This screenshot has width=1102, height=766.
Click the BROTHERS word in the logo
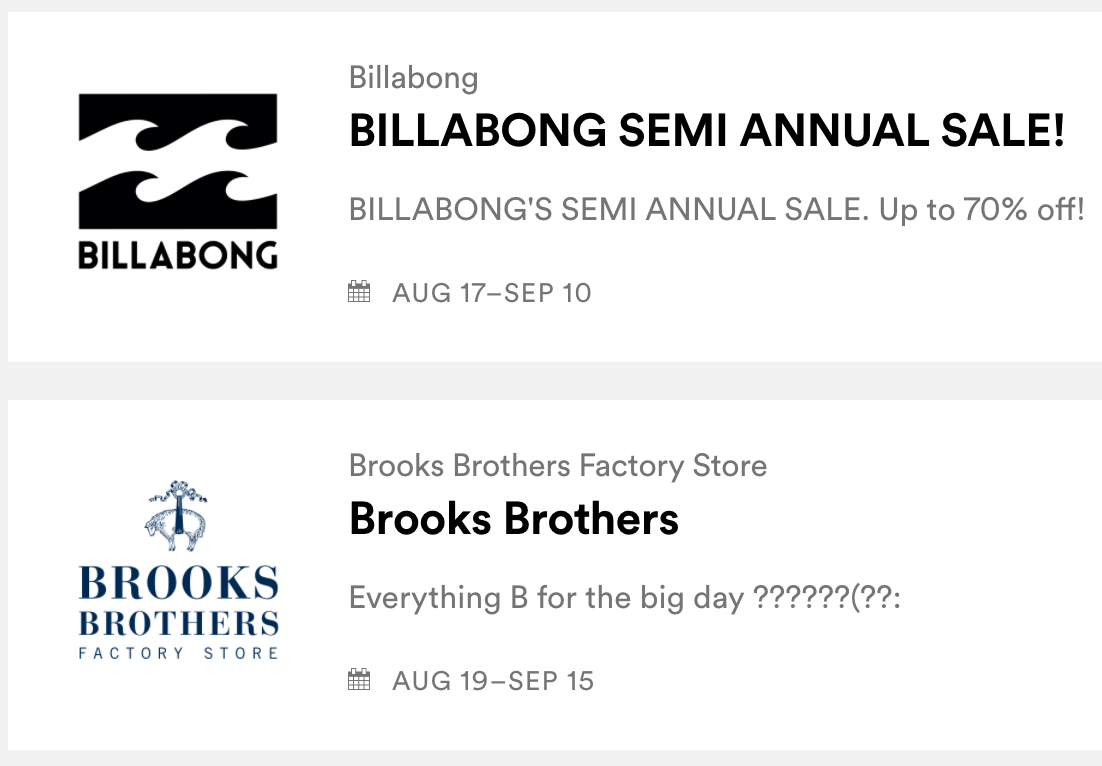point(178,623)
